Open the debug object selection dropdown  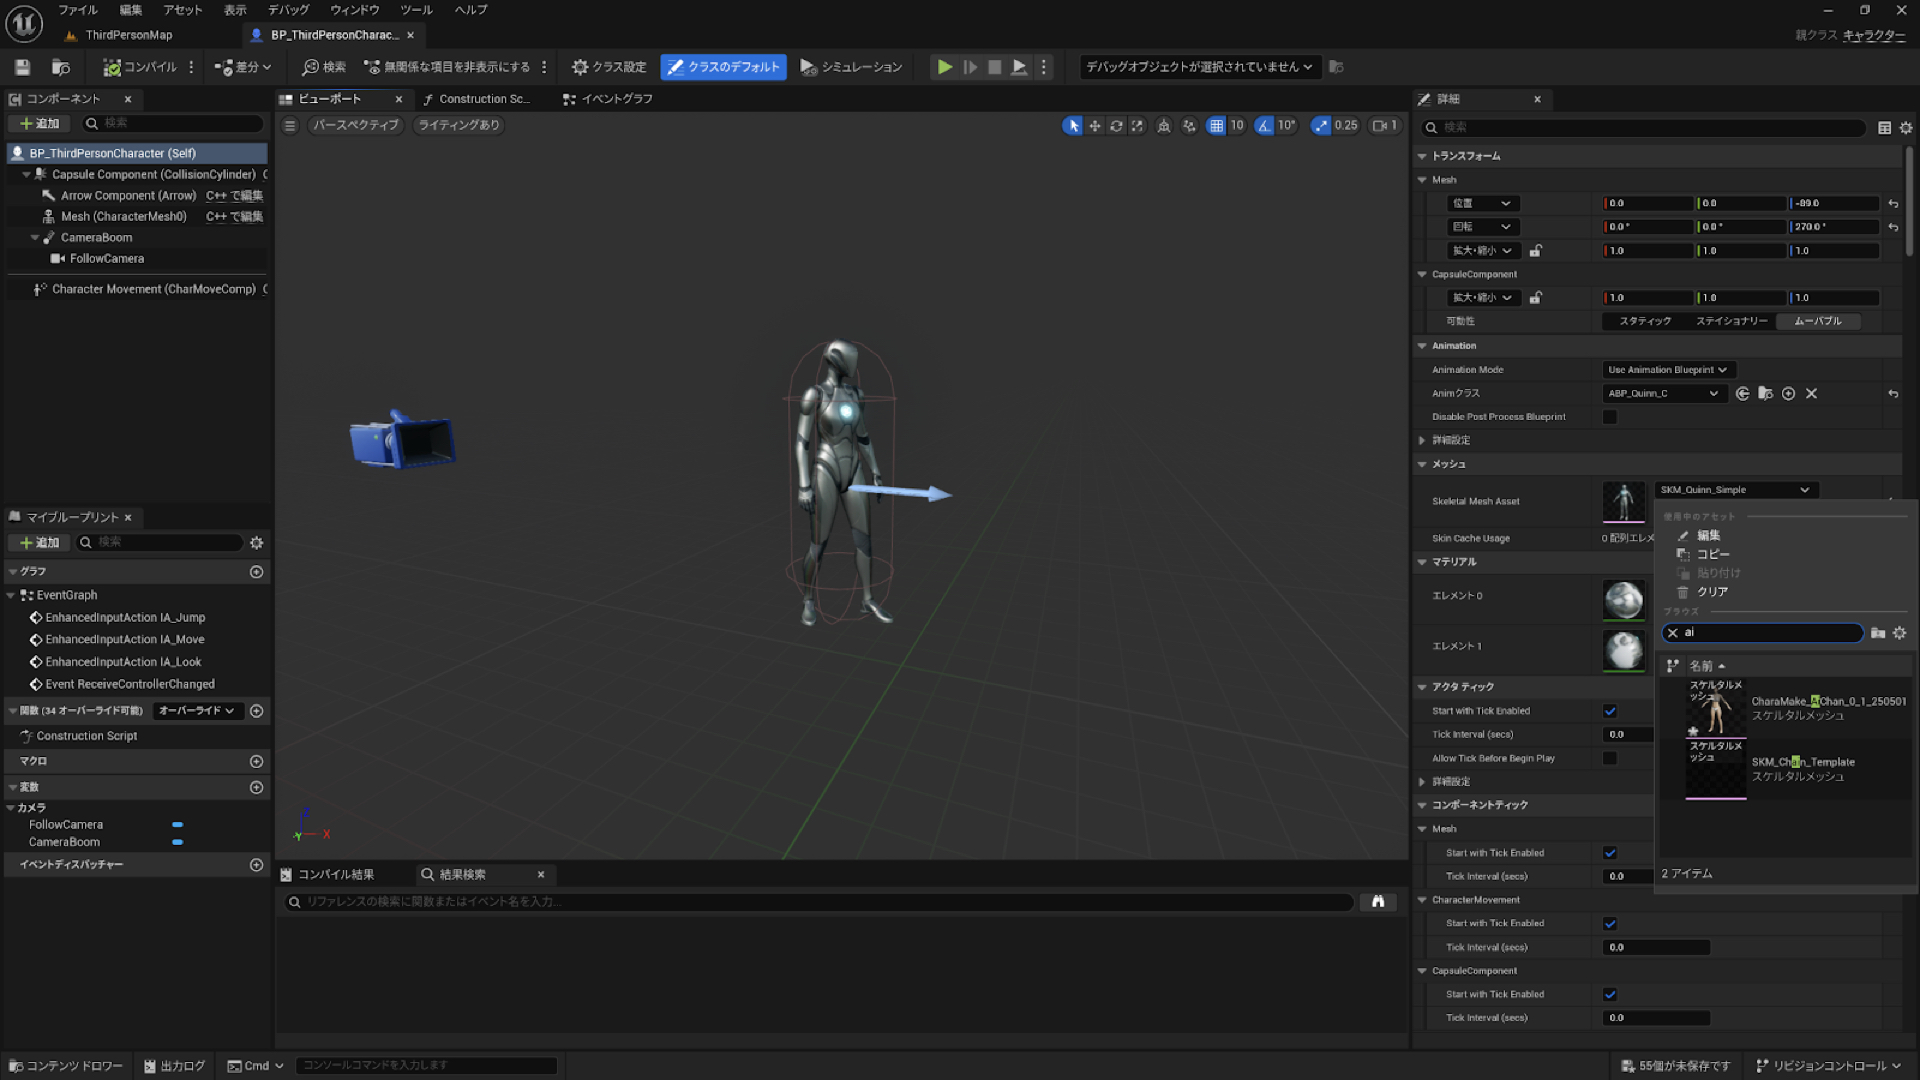pyautogui.click(x=1199, y=67)
